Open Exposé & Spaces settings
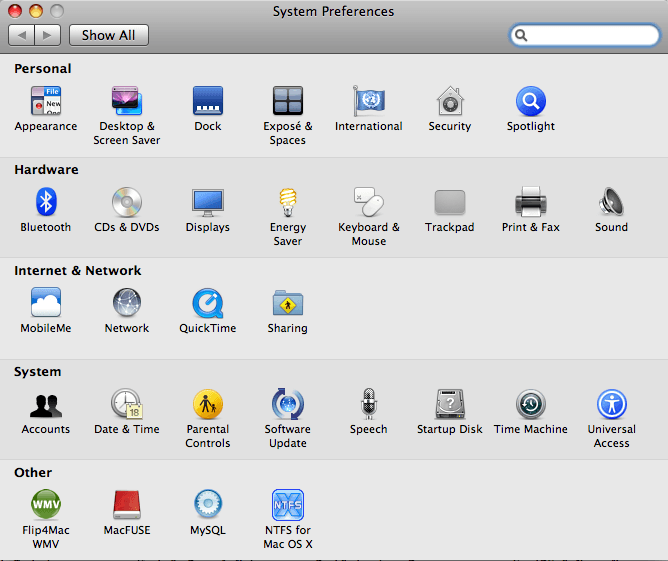668x561 pixels. pos(288,101)
